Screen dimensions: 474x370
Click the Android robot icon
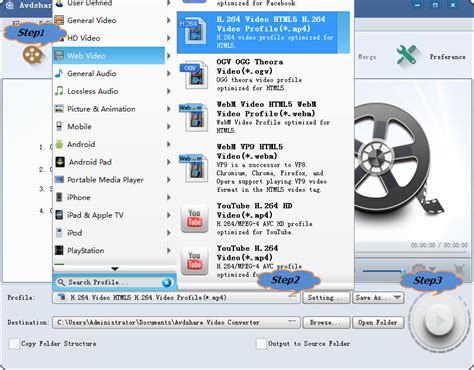[59, 144]
